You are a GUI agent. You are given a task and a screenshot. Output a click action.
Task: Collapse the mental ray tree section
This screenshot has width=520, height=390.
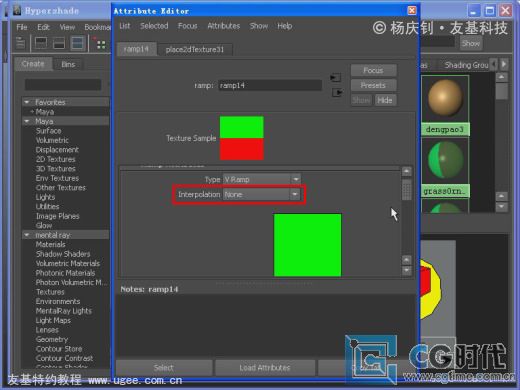(27, 235)
